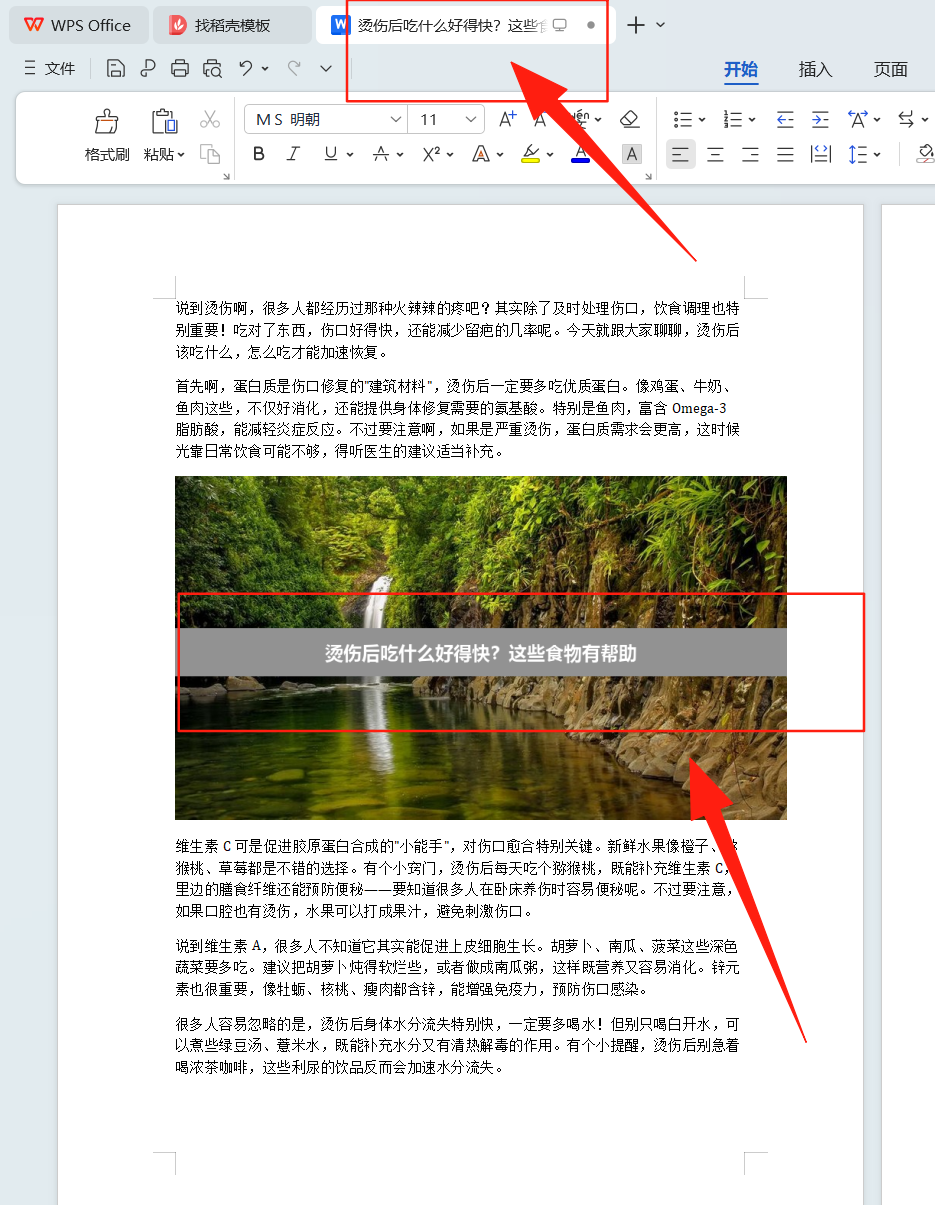Click the WPS Office home tab
Image resolution: width=935 pixels, height=1205 pixels.
click(x=78, y=25)
